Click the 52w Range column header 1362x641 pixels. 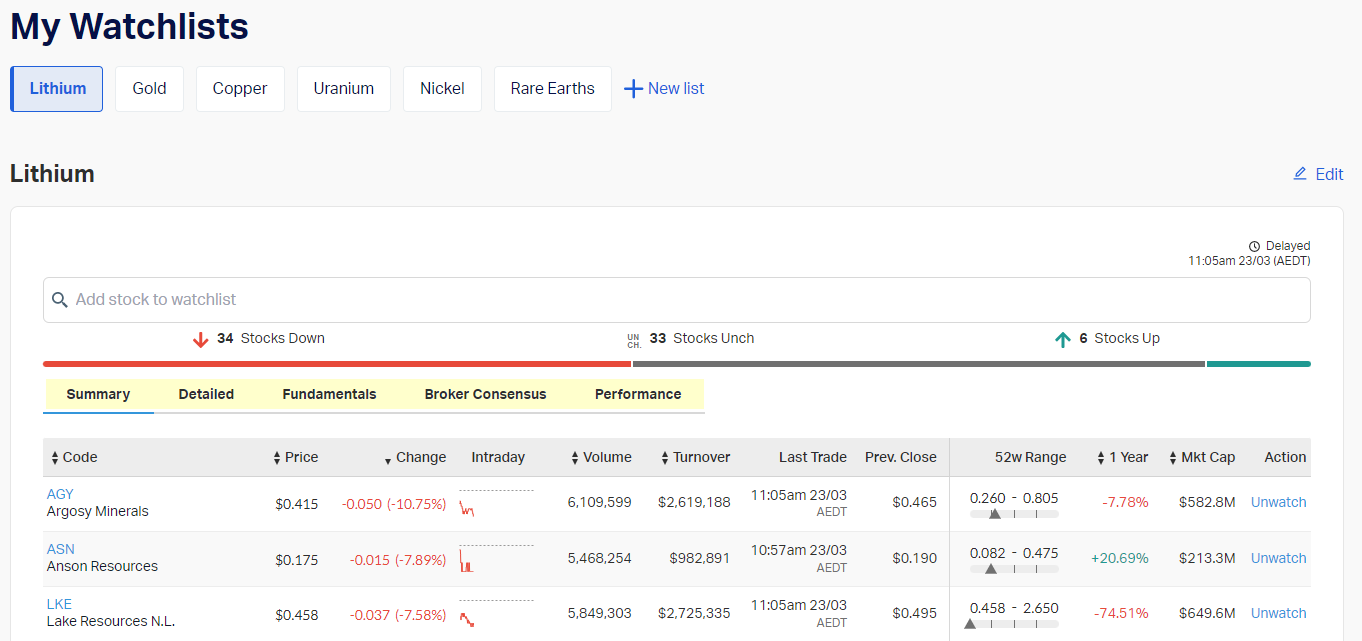[x=1030, y=458]
